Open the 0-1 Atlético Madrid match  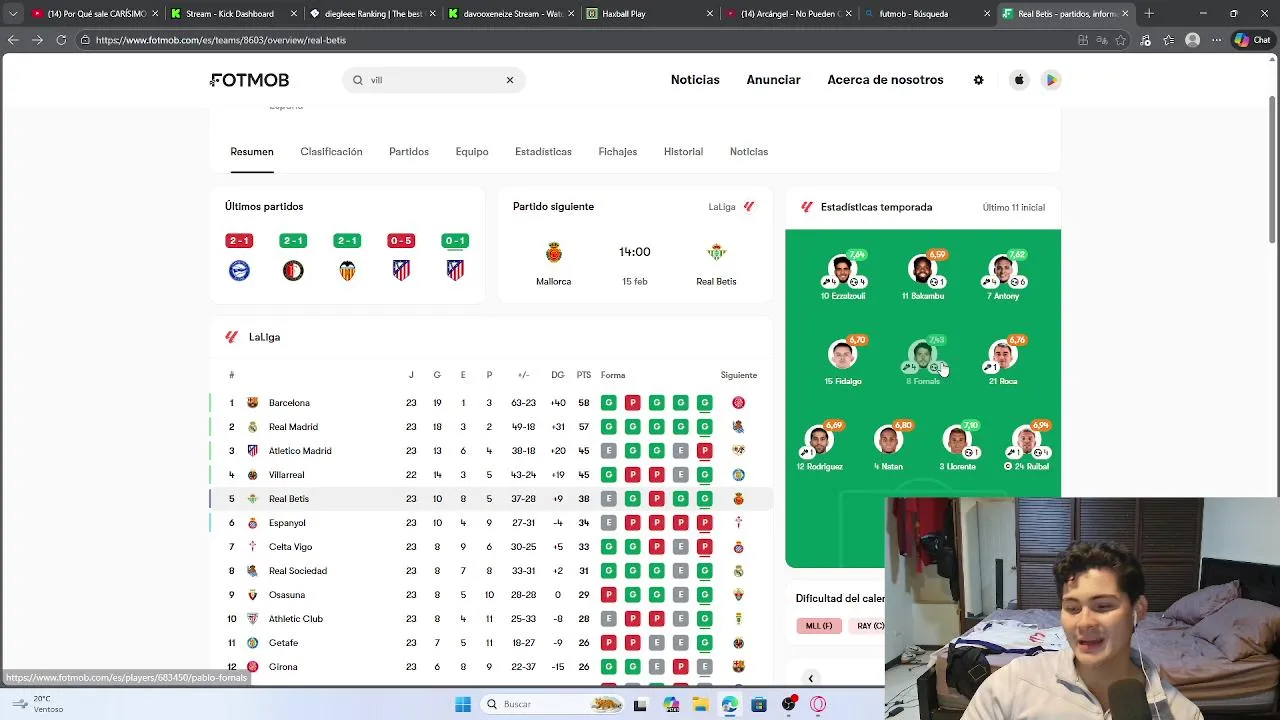tap(455, 258)
